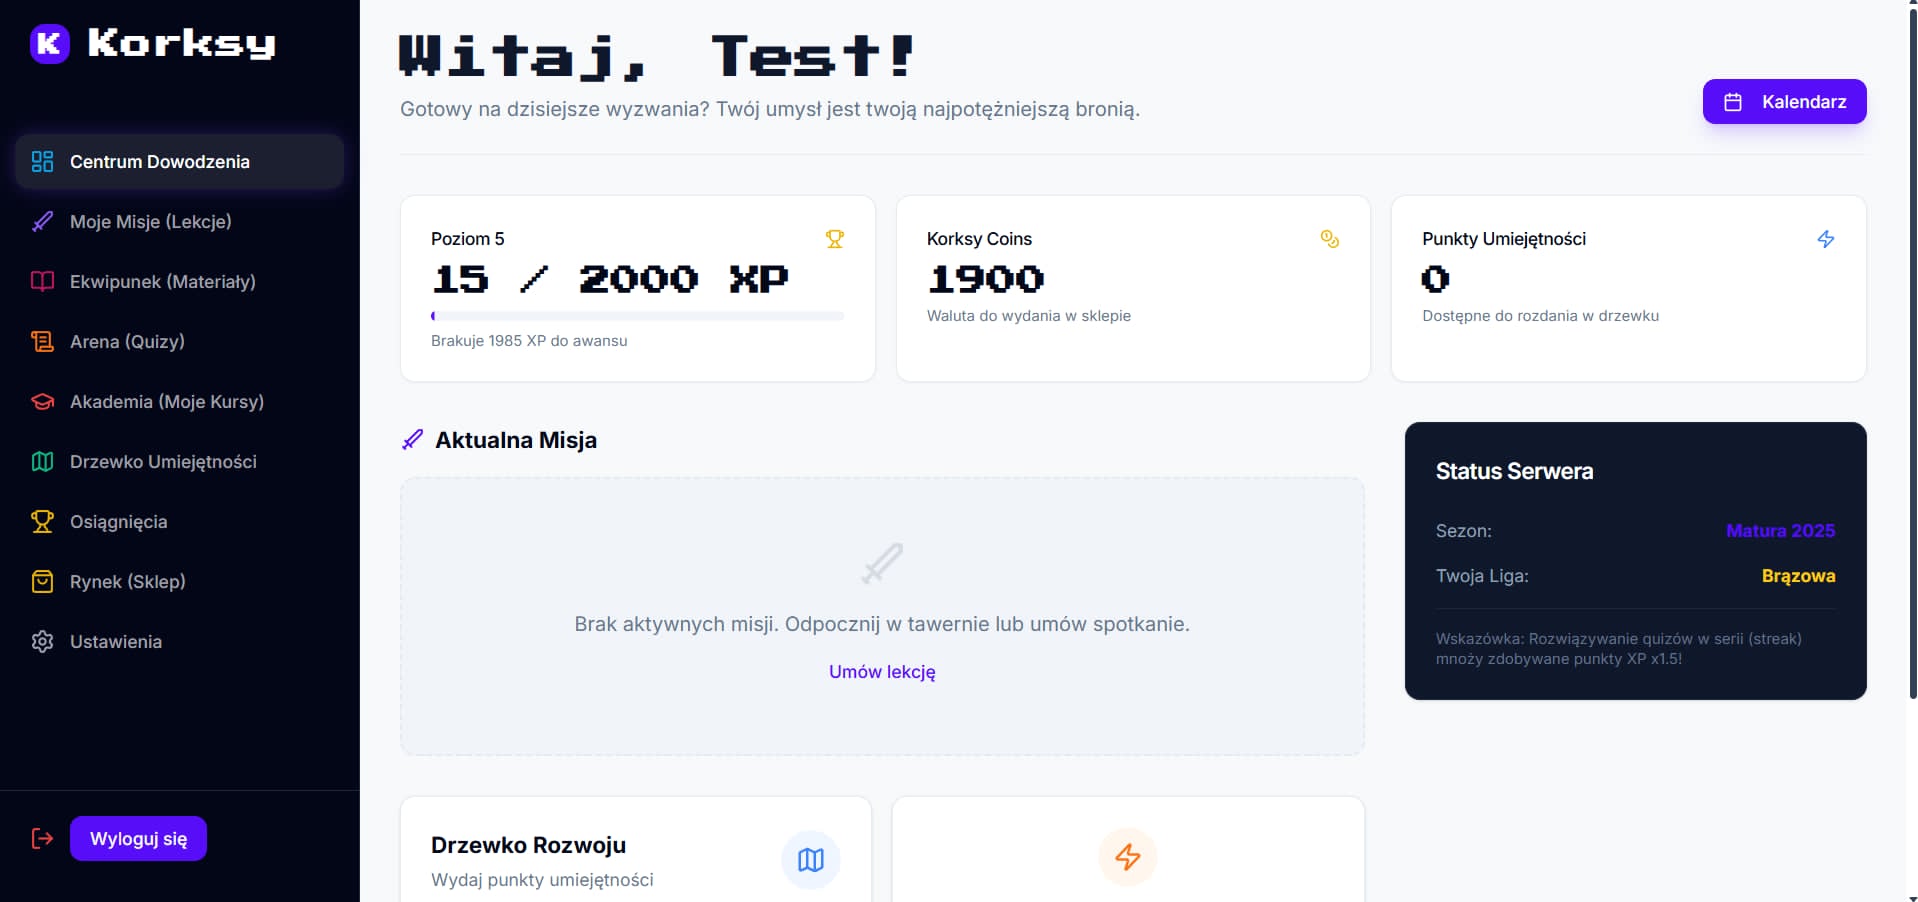
Task: Click the Korksy K logo icon
Action: [x=49, y=43]
